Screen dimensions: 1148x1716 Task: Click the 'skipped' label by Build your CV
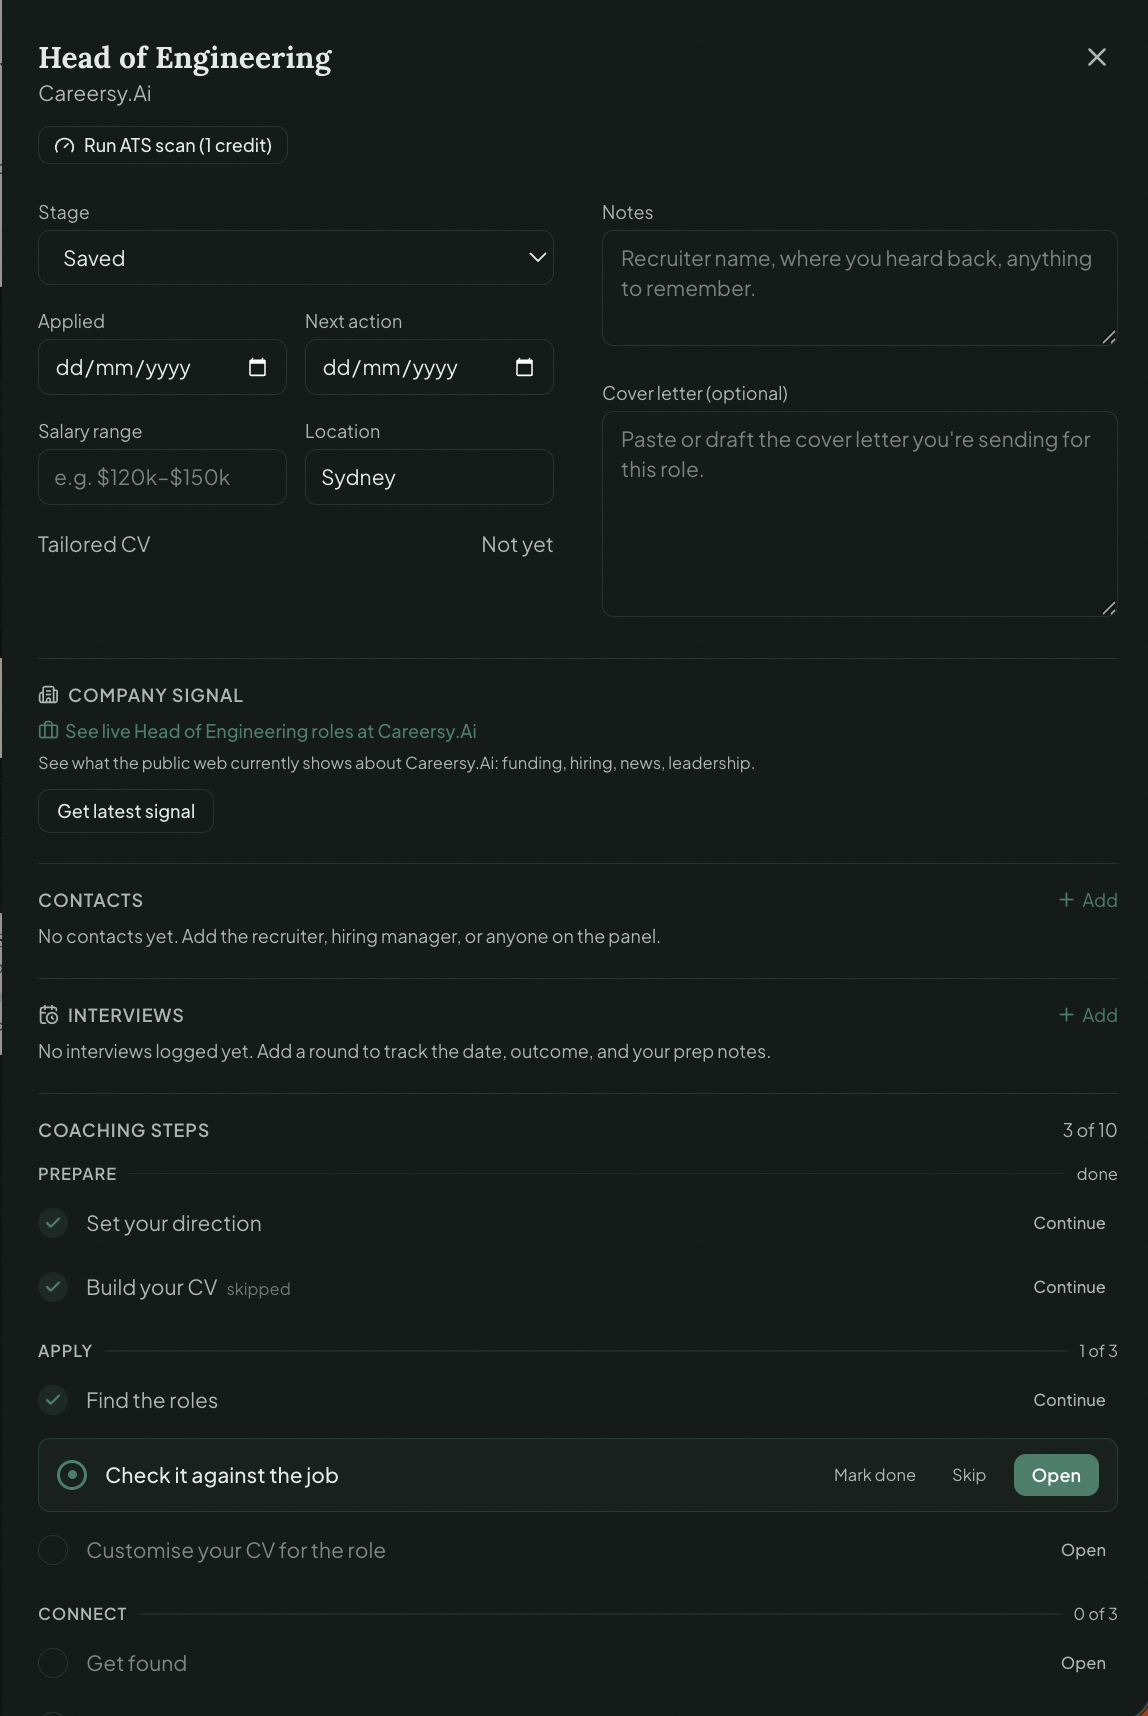click(x=258, y=1289)
